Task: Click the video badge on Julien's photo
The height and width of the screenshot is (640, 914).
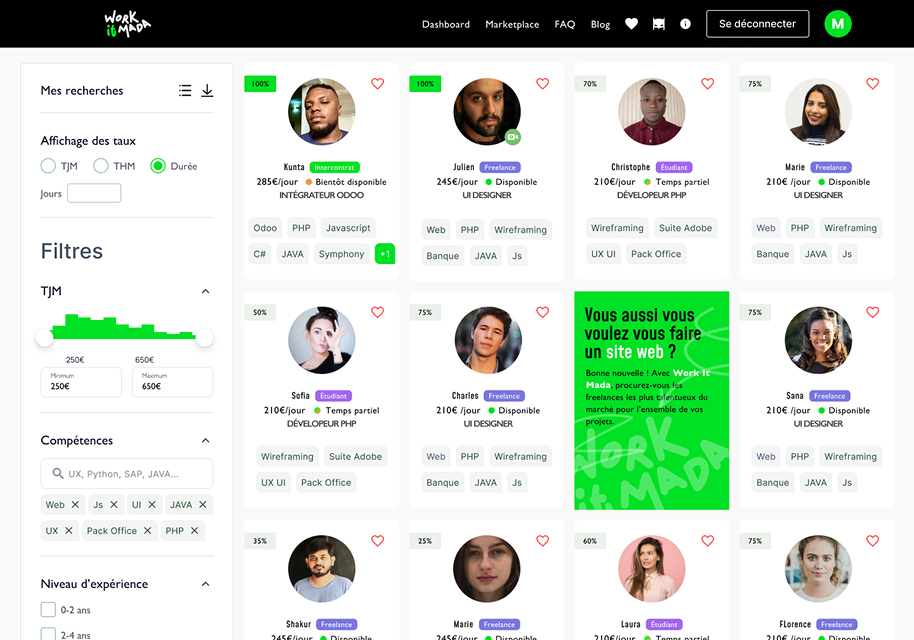Action: pos(512,137)
